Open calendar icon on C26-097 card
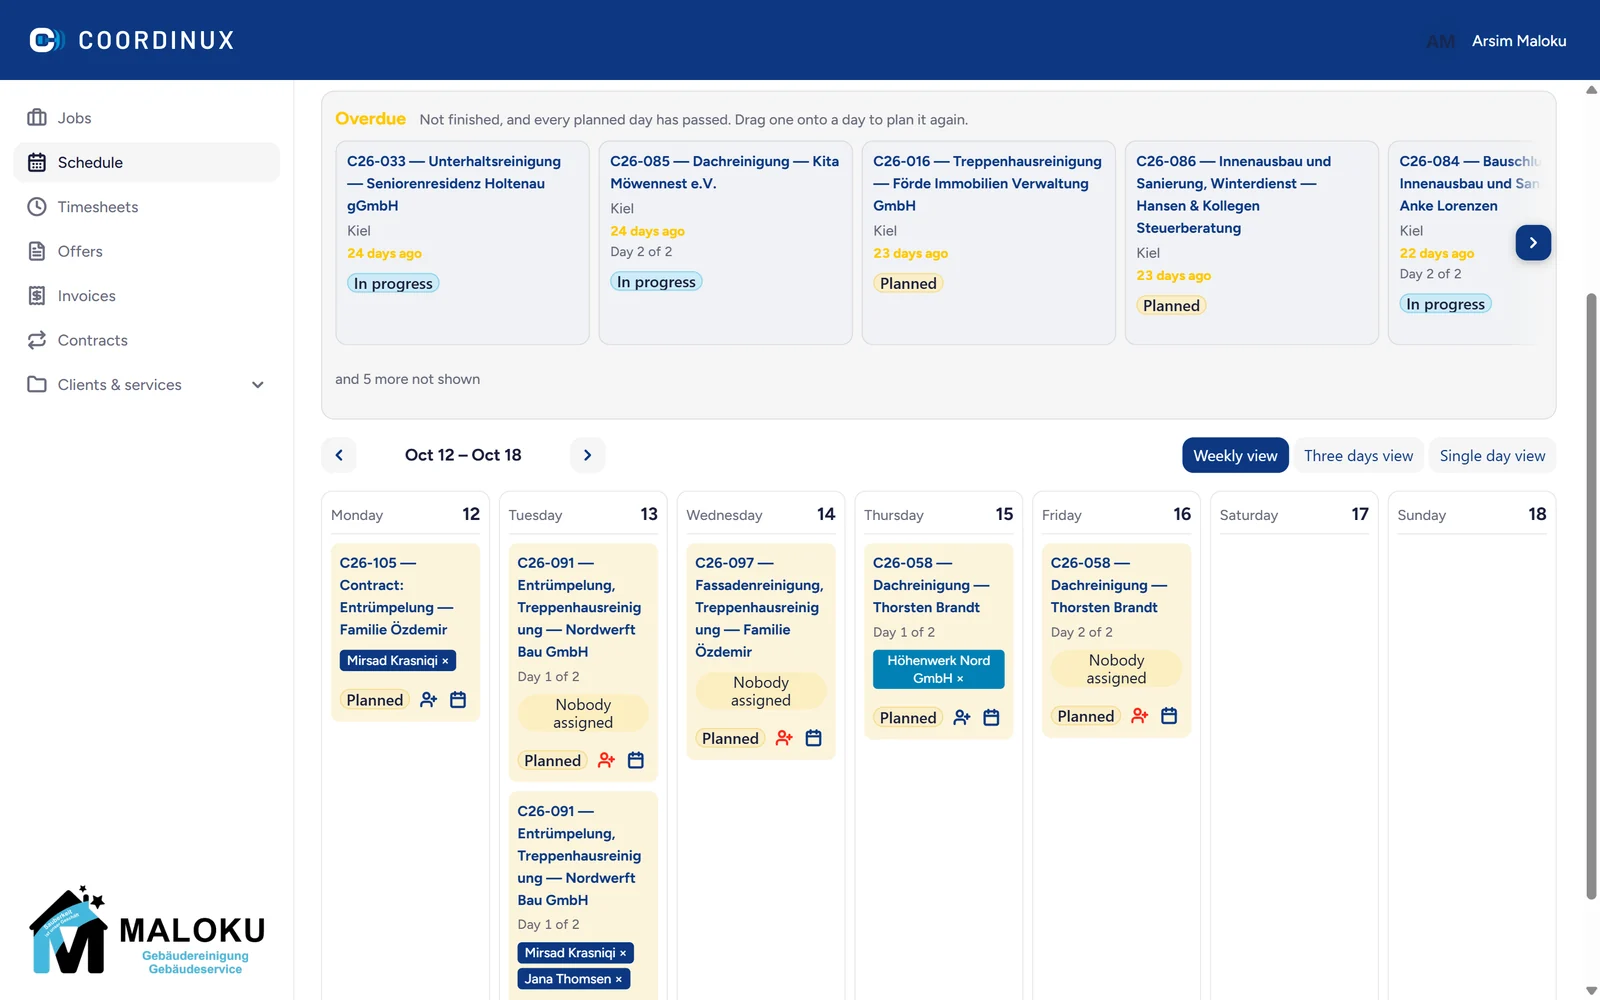Viewport: 1600px width, 1000px height. click(x=814, y=738)
